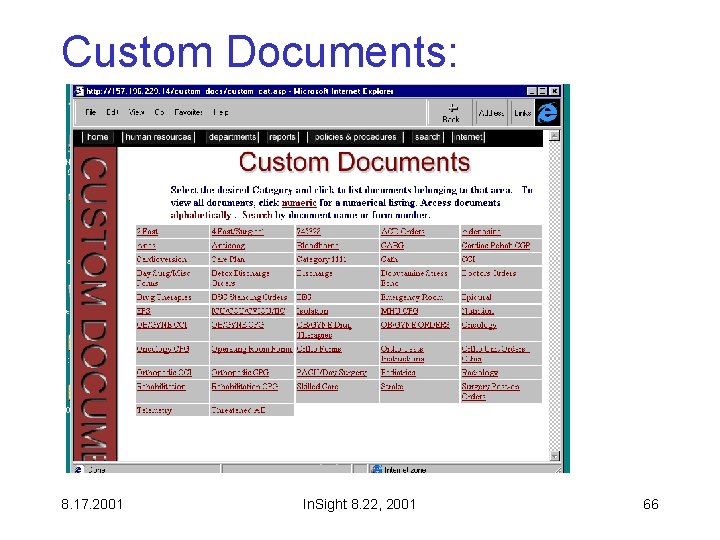Open the PACU/Day Surgery category

(x=332, y=372)
